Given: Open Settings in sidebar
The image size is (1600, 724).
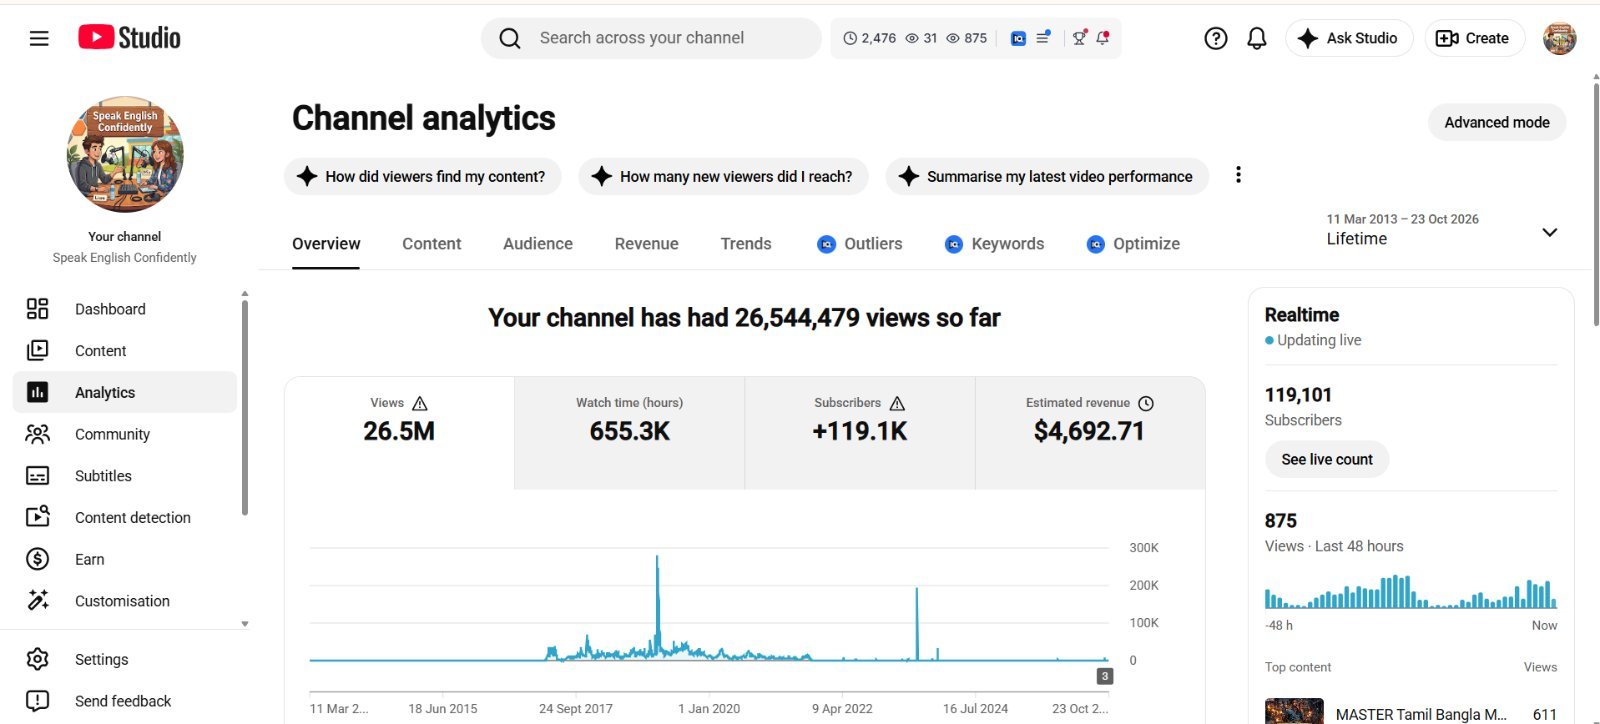Looking at the screenshot, I should coord(125,660).
